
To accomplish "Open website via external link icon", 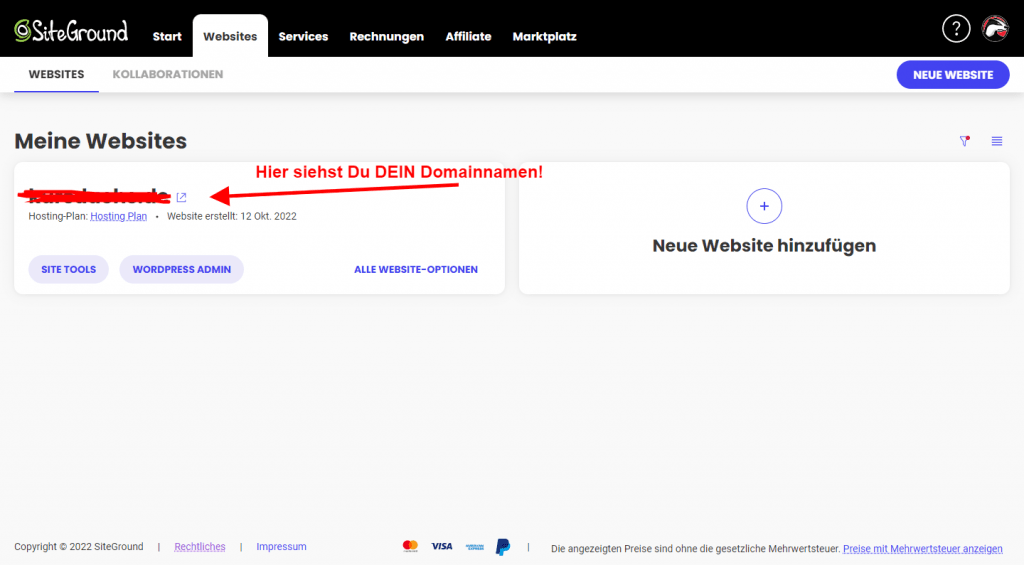I will tap(182, 197).
